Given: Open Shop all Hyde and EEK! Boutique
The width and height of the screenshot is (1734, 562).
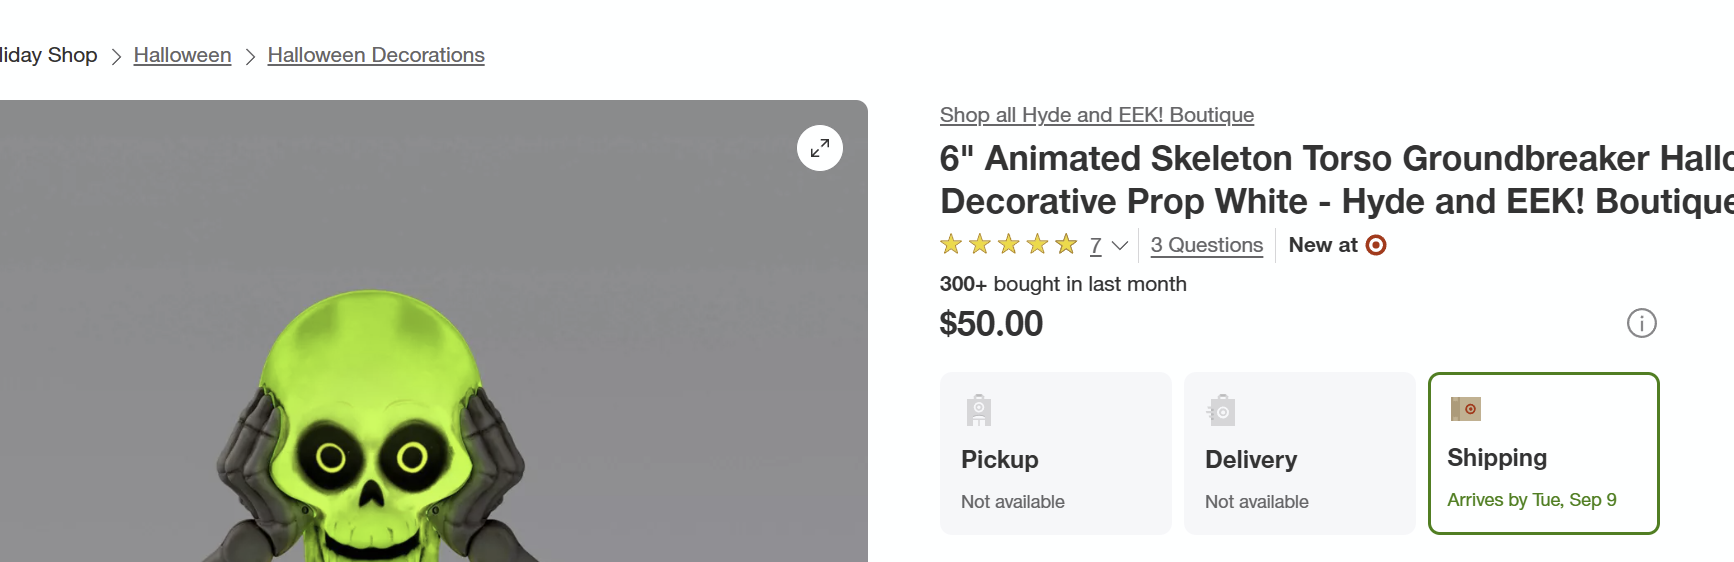Looking at the screenshot, I should coord(1096,115).
